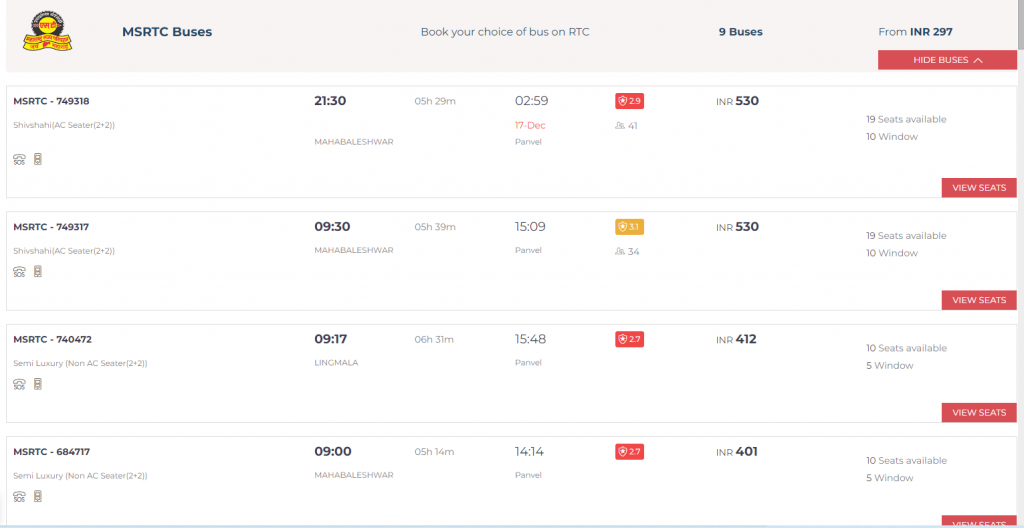The image size is (1024, 528).
Task: Select bus name MSRTC - 740472
Action: tap(52, 339)
